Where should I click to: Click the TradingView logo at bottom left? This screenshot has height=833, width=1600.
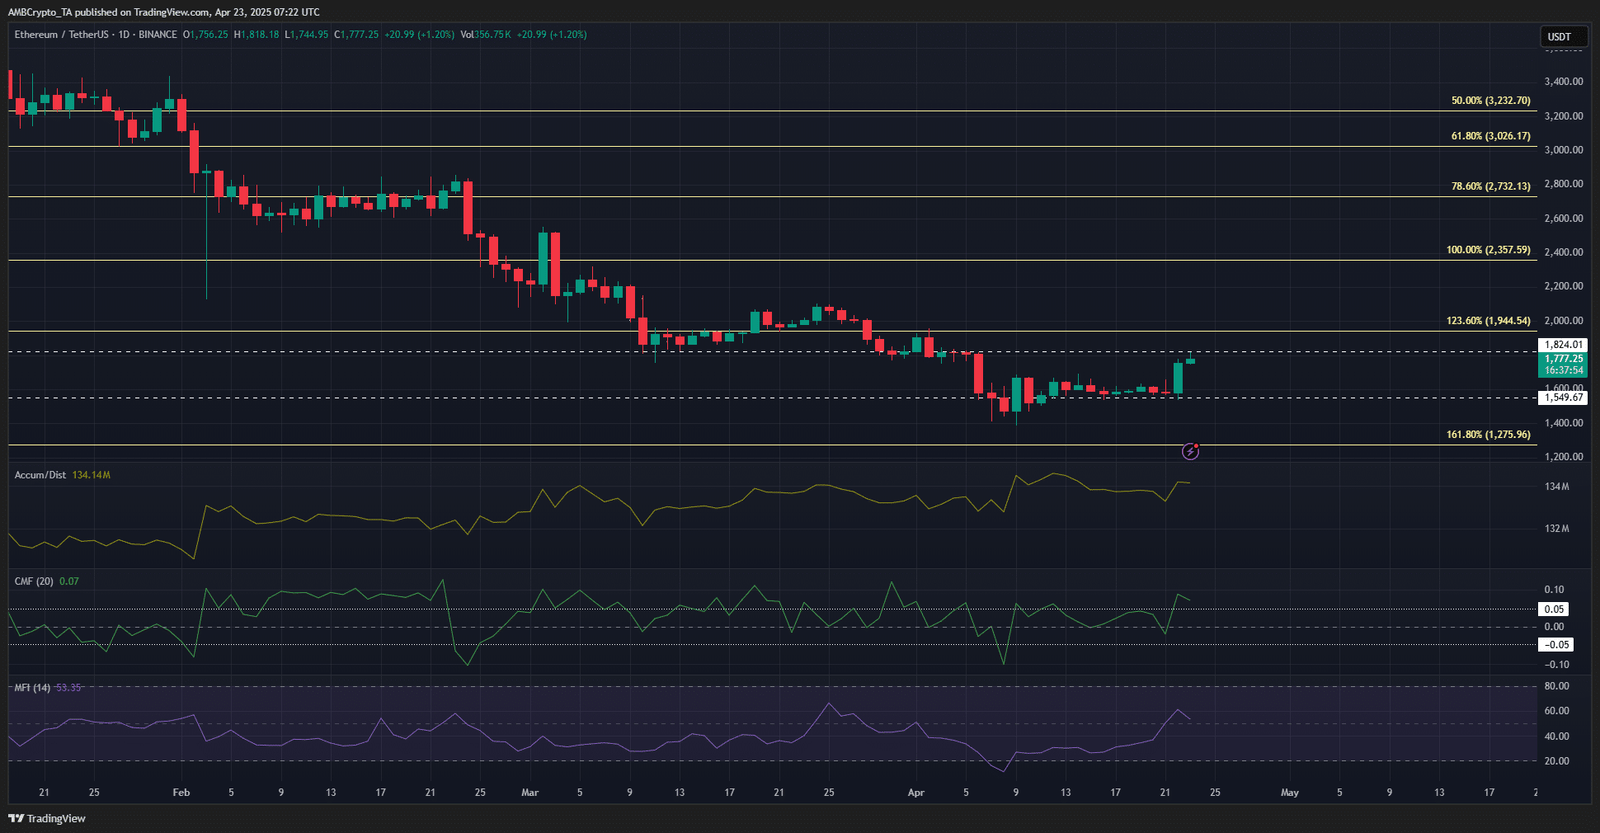(x=47, y=818)
